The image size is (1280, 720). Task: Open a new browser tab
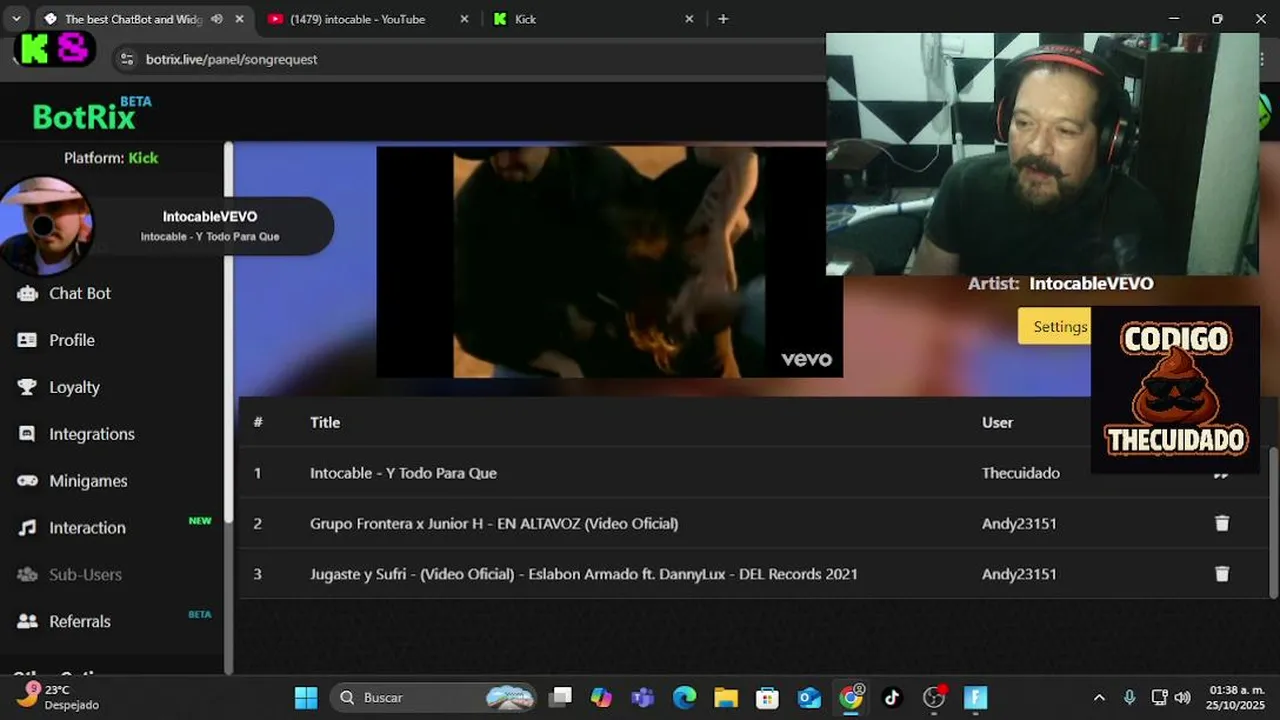723,19
